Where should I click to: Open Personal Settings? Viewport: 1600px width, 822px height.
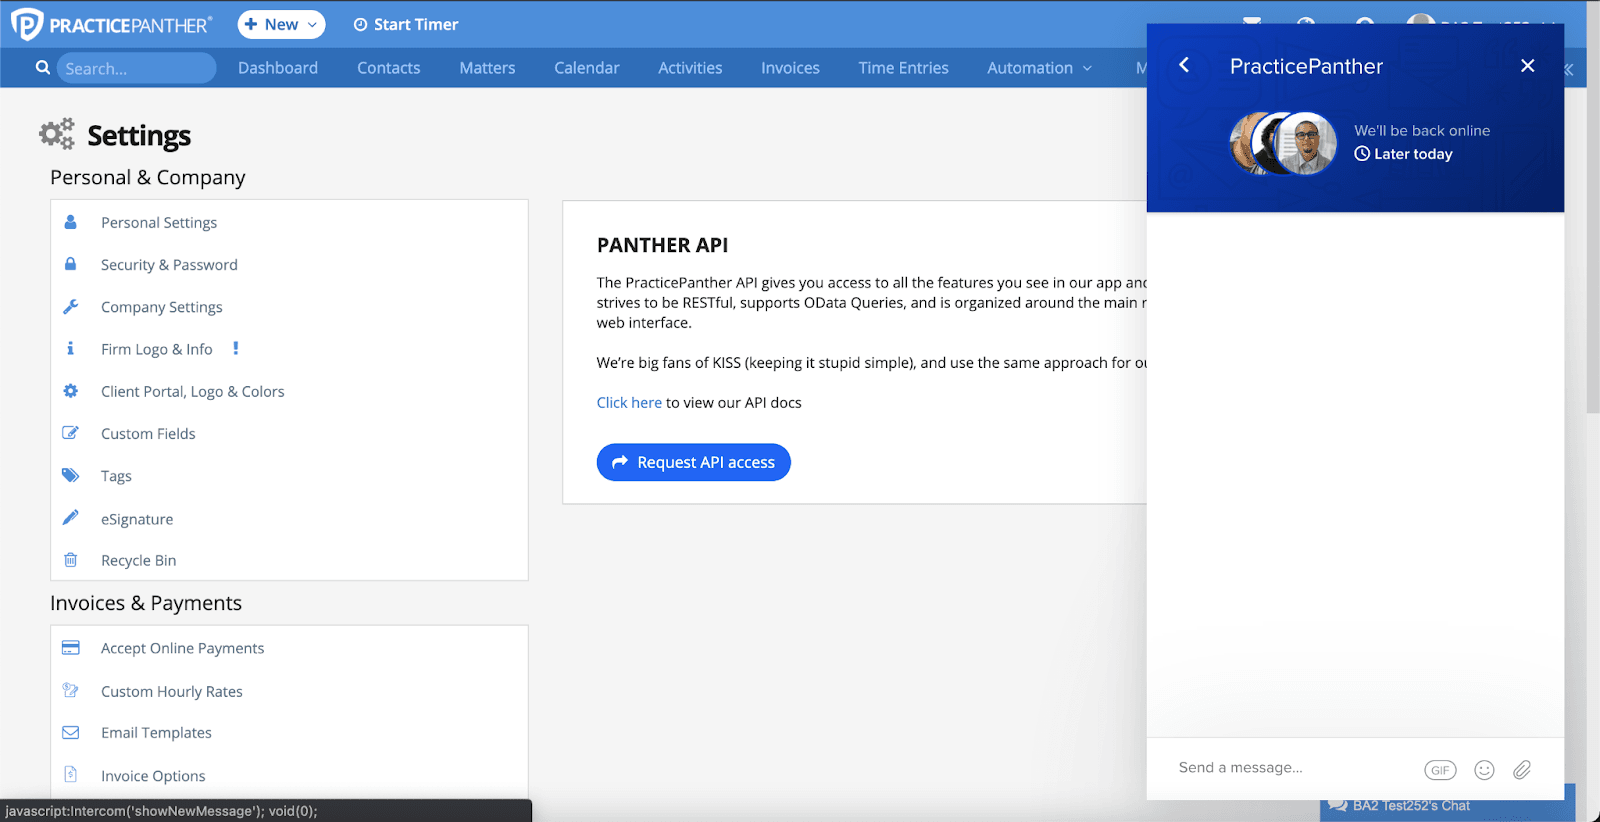[159, 222]
